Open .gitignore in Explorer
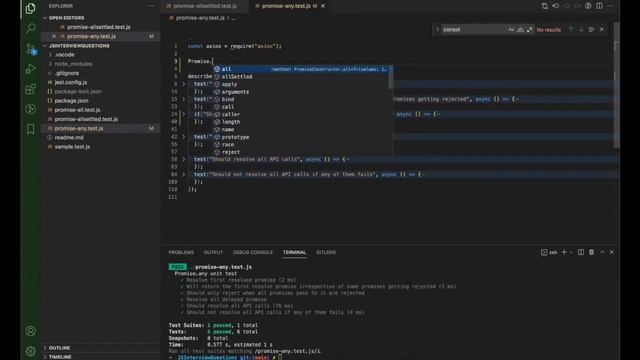640x360 pixels. pyautogui.click(x=67, y=73)
